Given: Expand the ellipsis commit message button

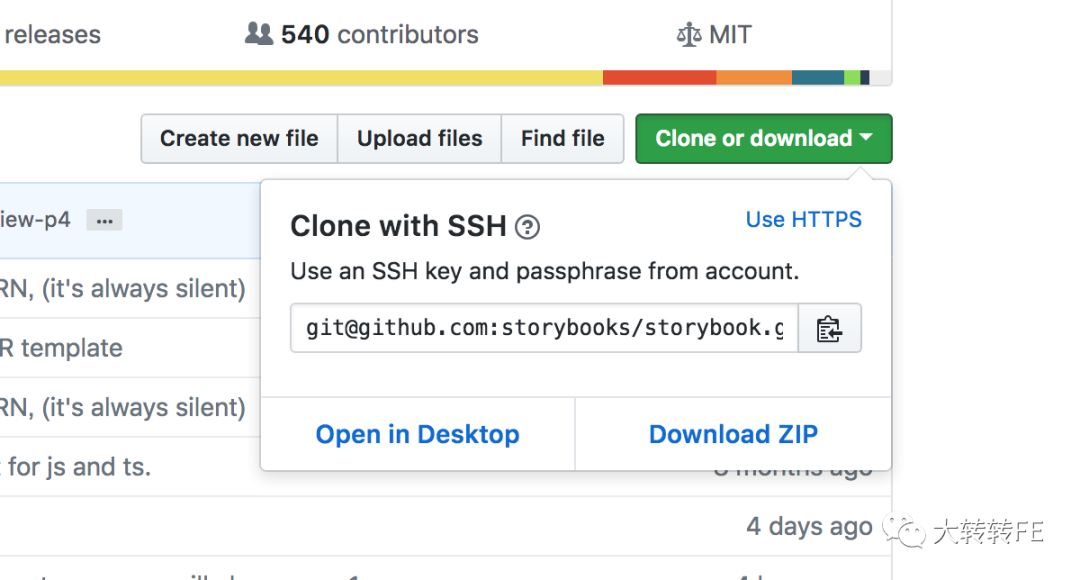Looking at the screenshot, I should tap(105, 220).
